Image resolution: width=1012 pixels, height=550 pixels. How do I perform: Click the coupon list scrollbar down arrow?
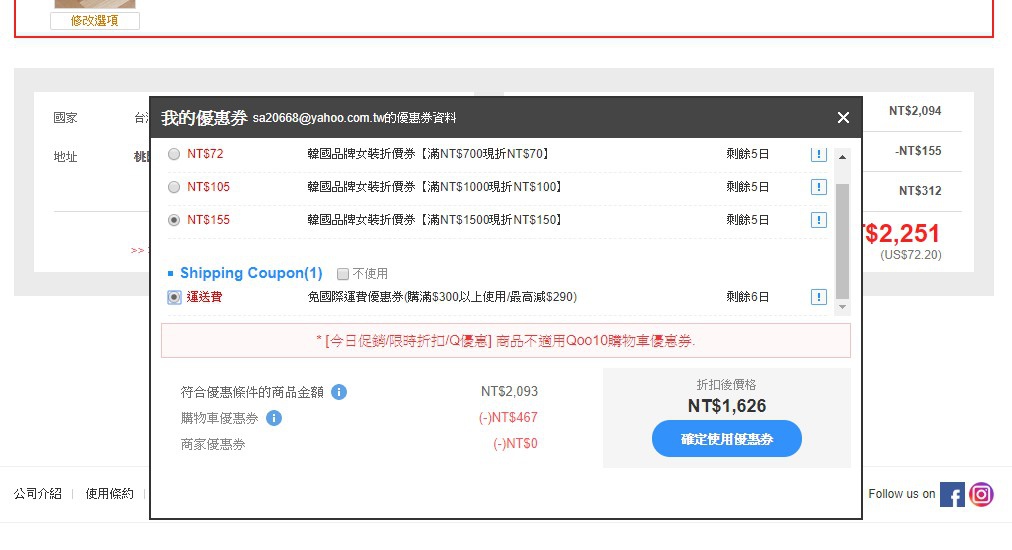842,307
